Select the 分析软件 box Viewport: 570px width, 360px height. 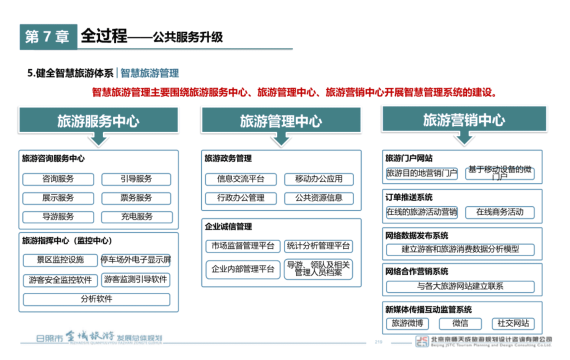tap(97, 300)
